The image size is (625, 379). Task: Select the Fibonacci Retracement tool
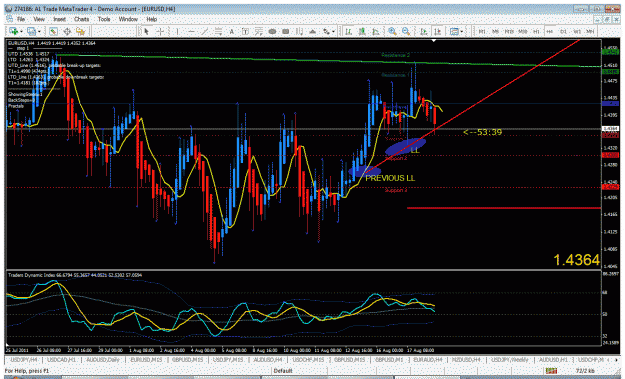[259, 31]
